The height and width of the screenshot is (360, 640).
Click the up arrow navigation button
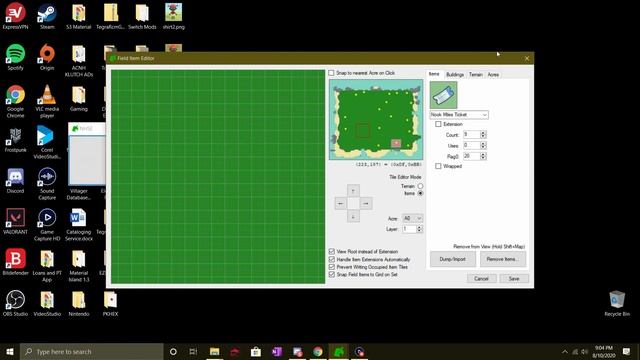click(x=353, y=191)
